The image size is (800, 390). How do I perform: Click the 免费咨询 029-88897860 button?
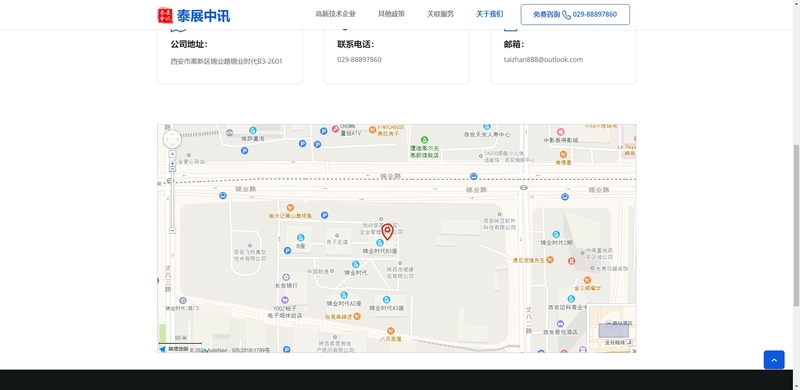(x=575, y=14)
